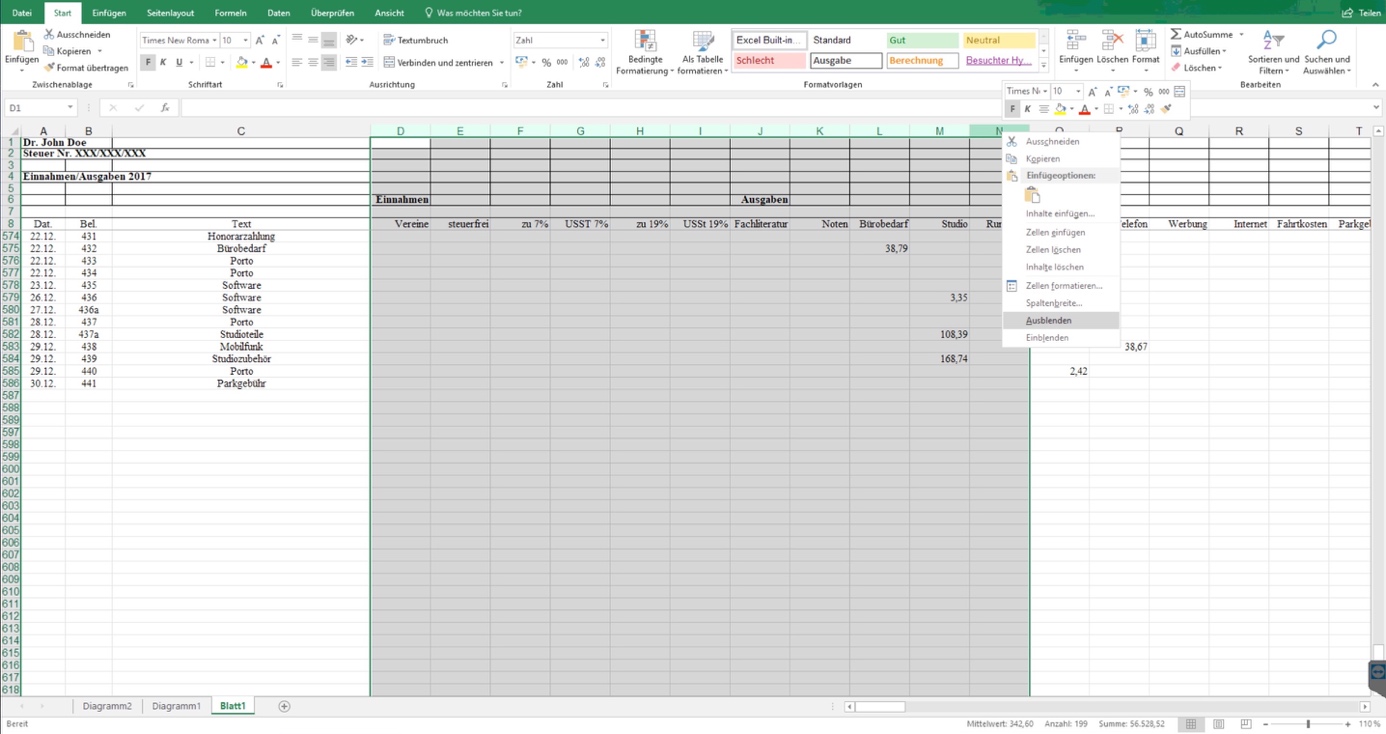The height and width of the screenshot is (734, 1386).
Task: Toggle bold (F) in the mini toolbar
Action: (x=1012, y=109)
